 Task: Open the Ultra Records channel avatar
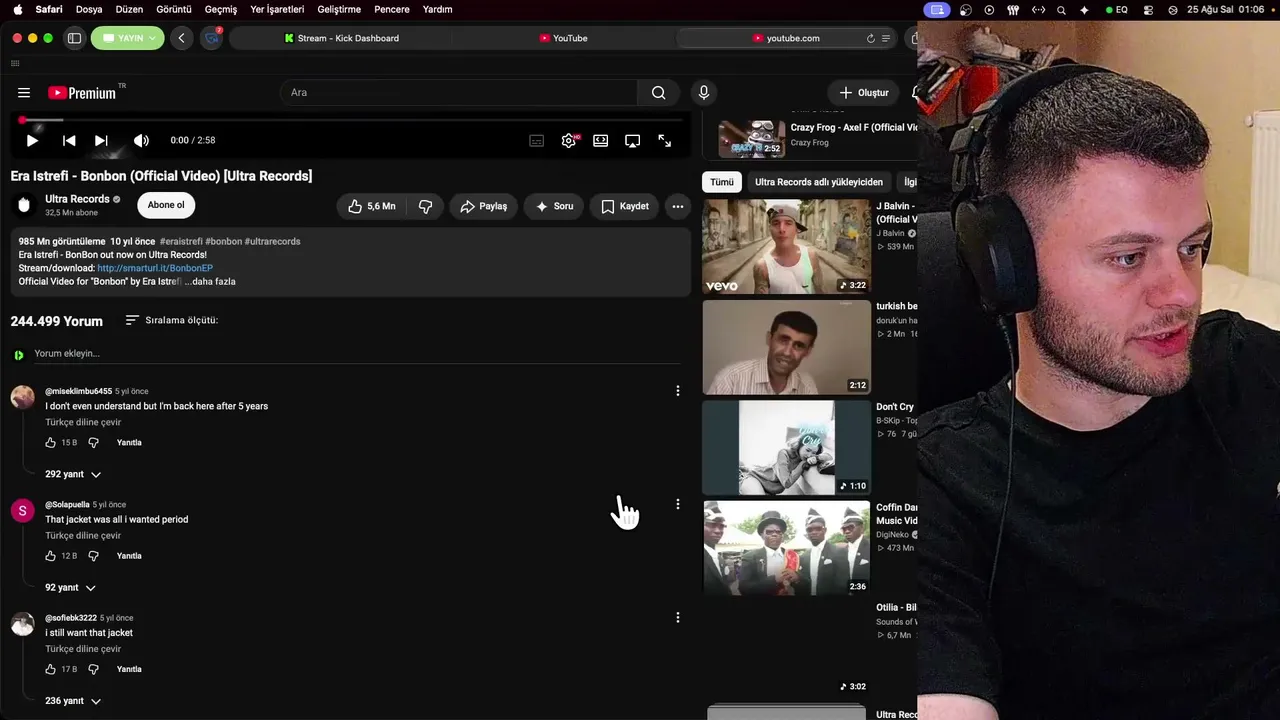[x=24, y=205]
